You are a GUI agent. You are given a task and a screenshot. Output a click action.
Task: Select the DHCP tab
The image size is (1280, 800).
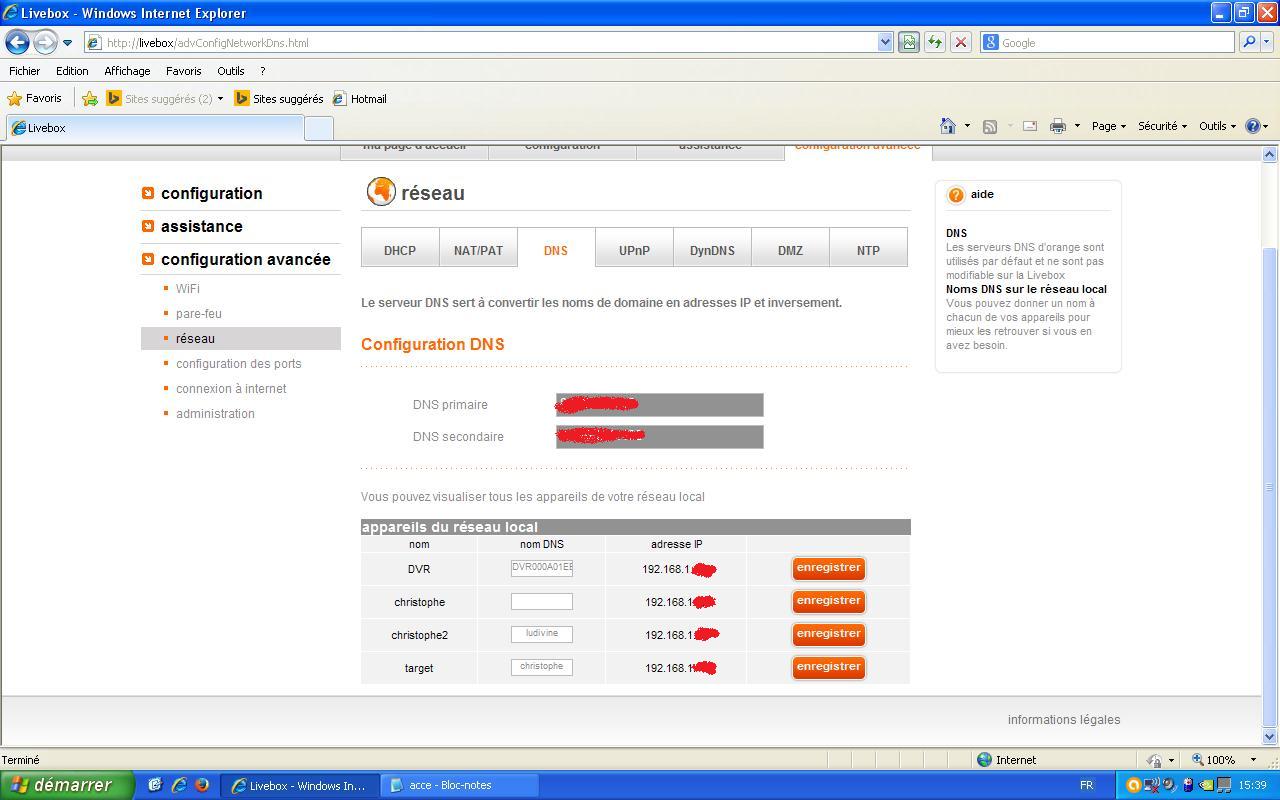point(400,250)
